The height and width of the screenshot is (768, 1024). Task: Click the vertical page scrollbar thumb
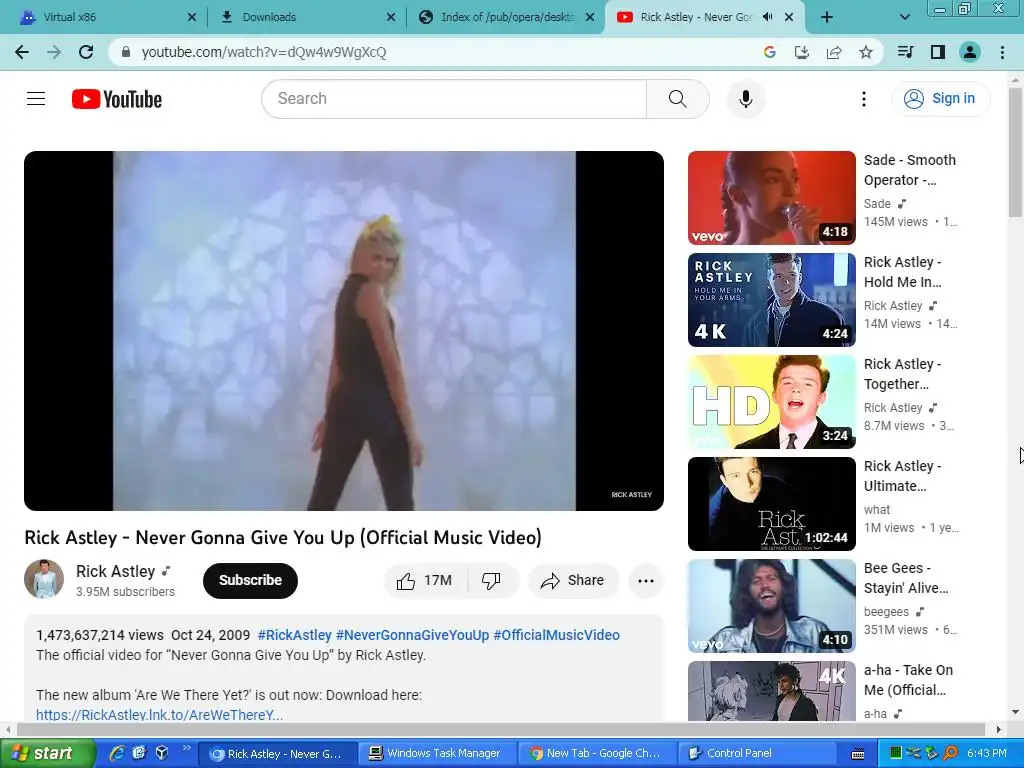1015,152
